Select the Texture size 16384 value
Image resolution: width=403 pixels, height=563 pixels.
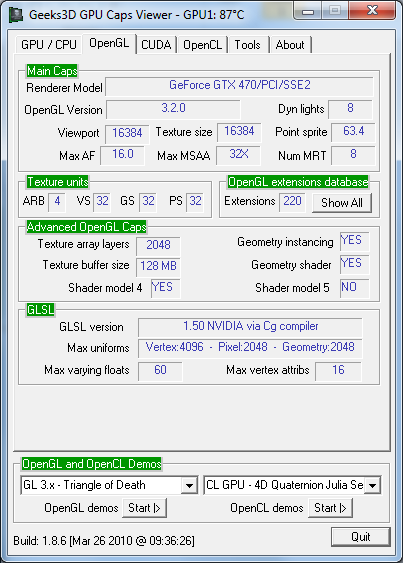point(239,132)
